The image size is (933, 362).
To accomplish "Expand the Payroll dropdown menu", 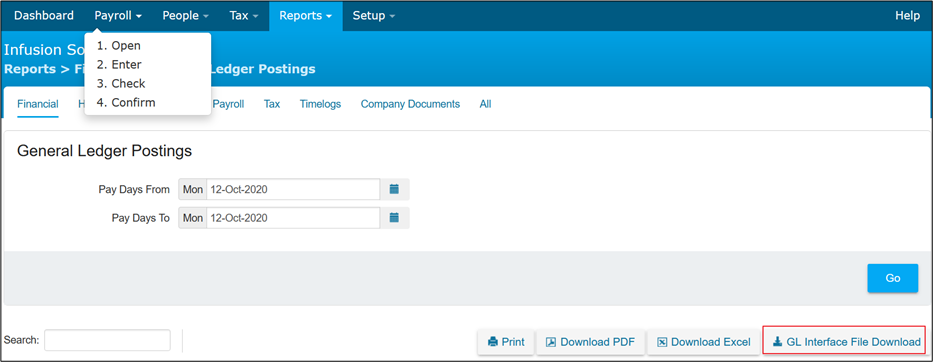I will click(118, 15).
